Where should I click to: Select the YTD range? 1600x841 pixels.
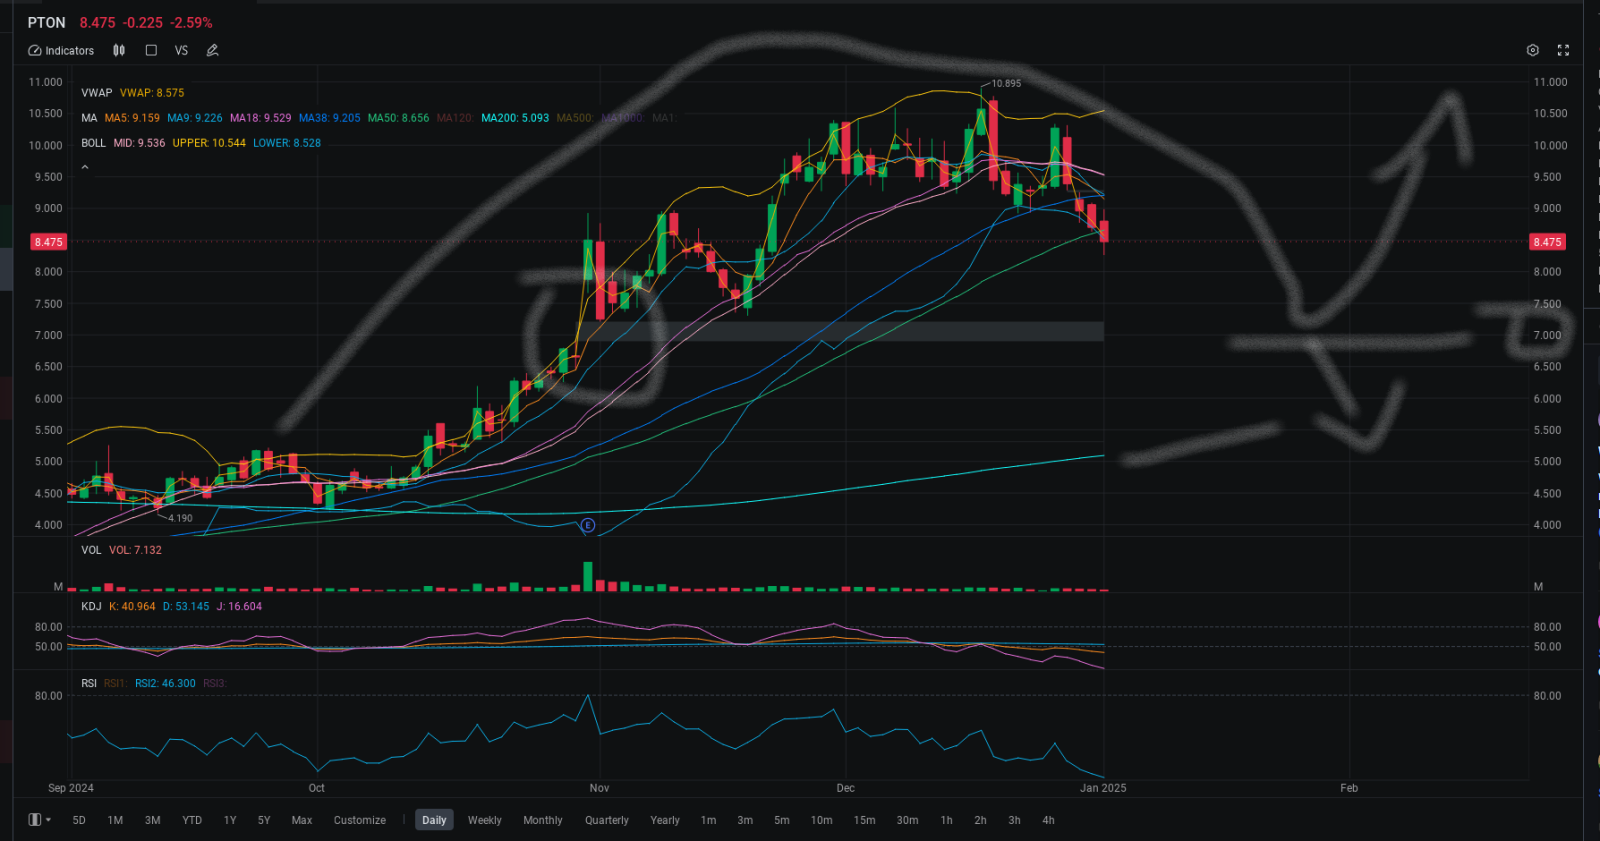[x=192, y=820]
